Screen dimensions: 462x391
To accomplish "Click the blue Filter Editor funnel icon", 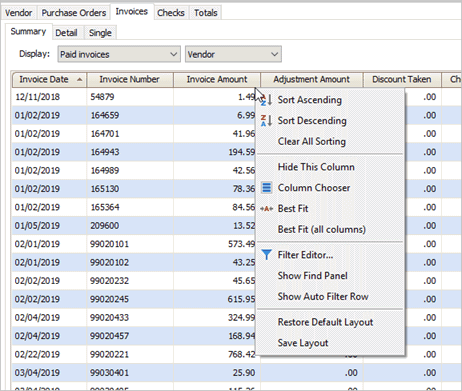I will (x=266, y=255).
